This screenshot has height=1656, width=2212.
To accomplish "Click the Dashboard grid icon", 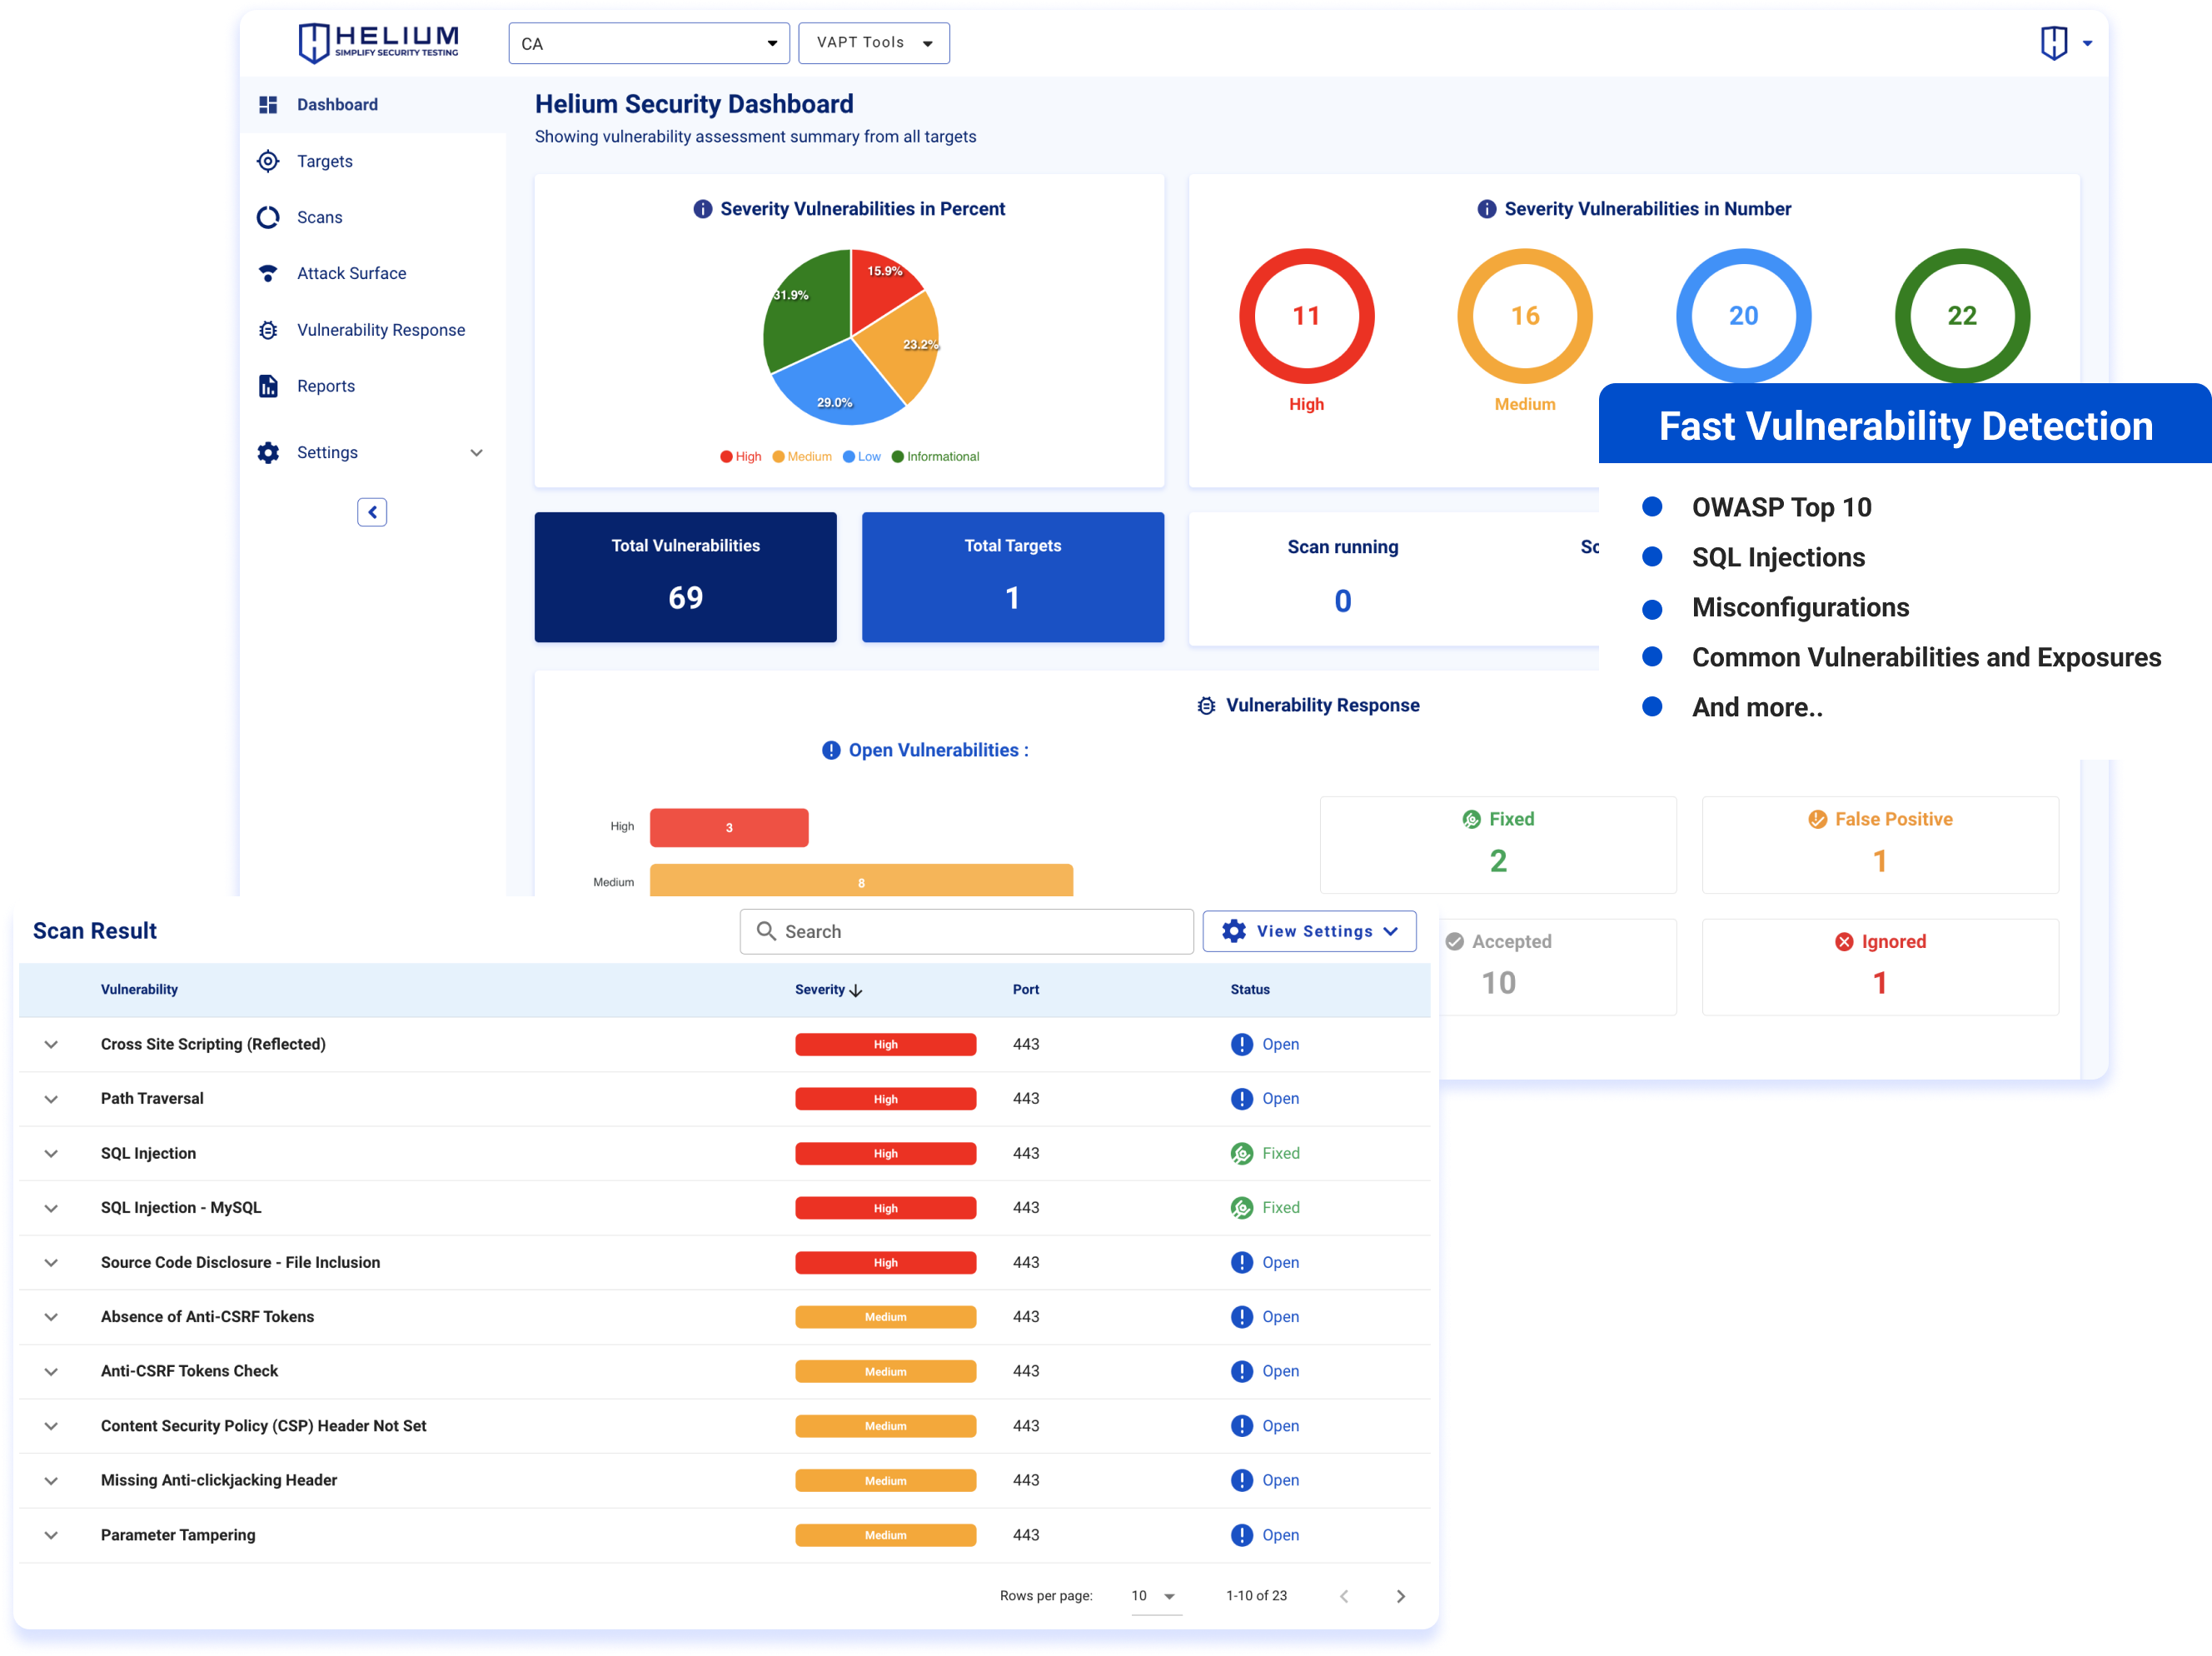I will [x=268, y=104].
